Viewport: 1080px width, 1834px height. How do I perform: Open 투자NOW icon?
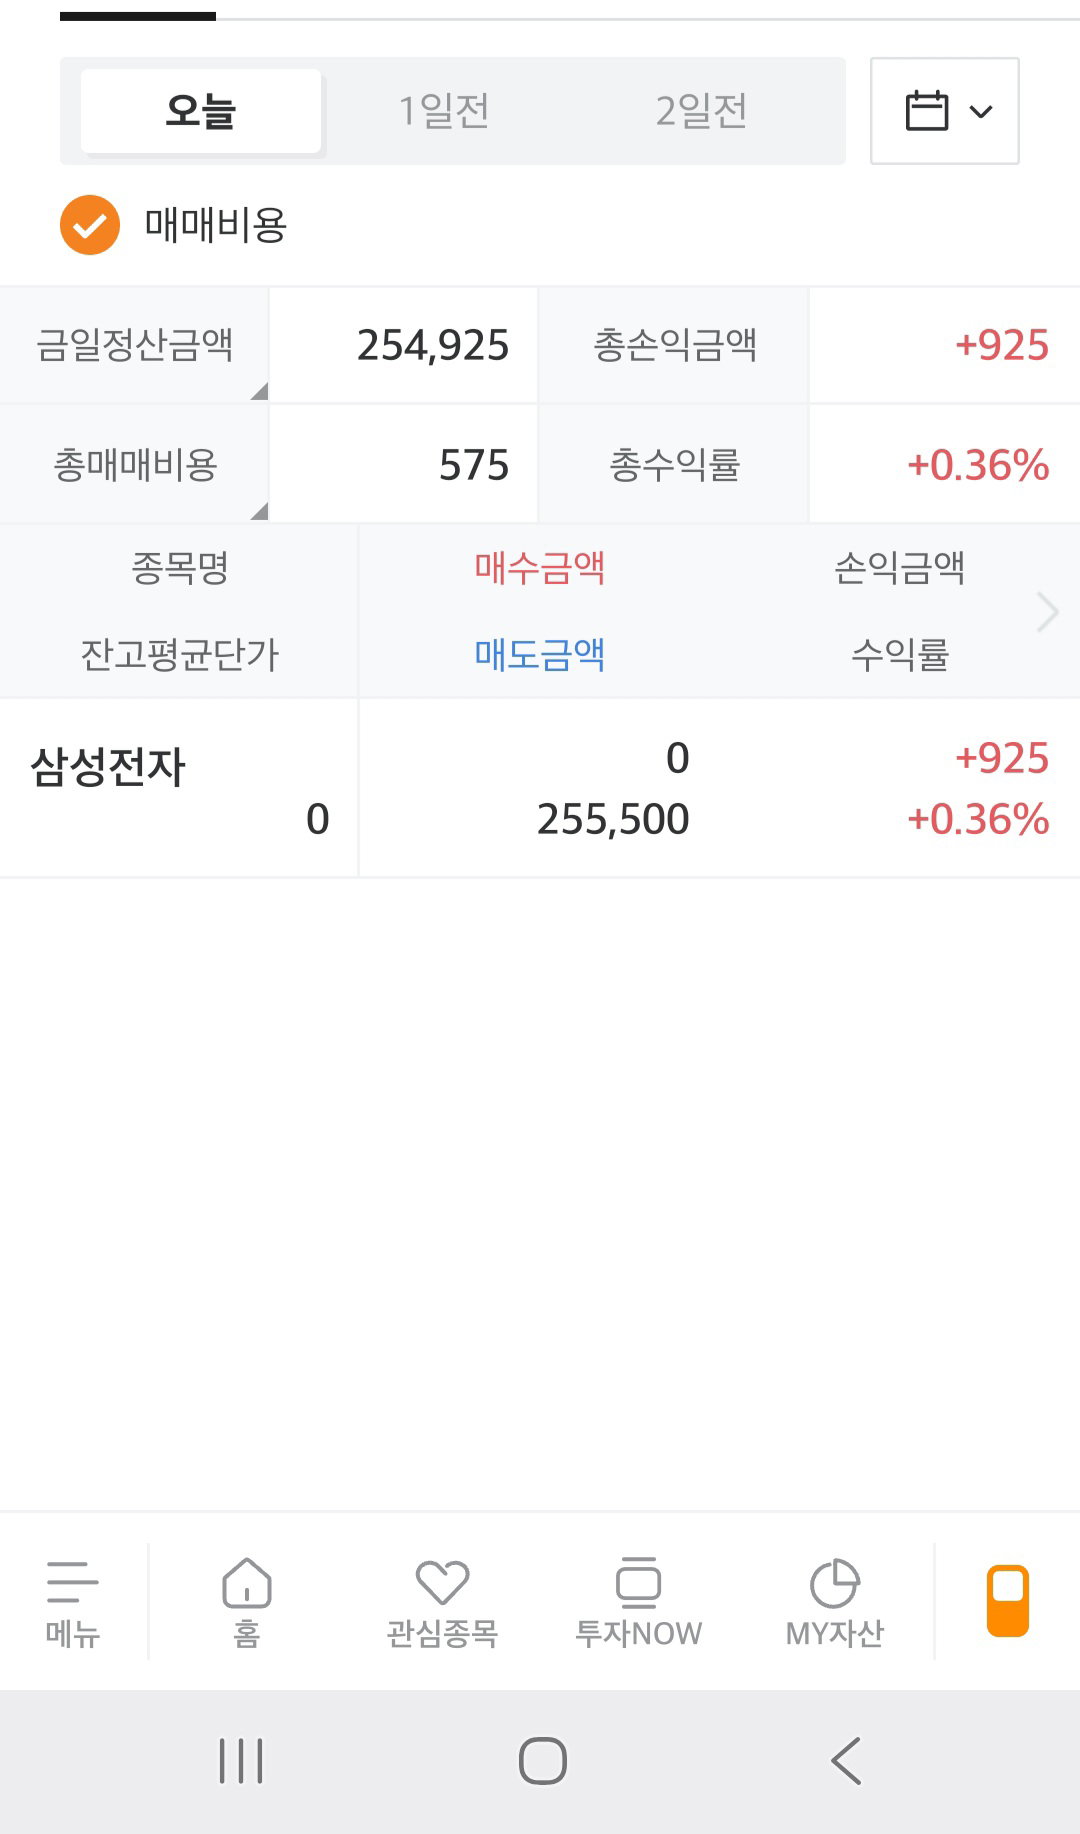[x=638, y=1582]
